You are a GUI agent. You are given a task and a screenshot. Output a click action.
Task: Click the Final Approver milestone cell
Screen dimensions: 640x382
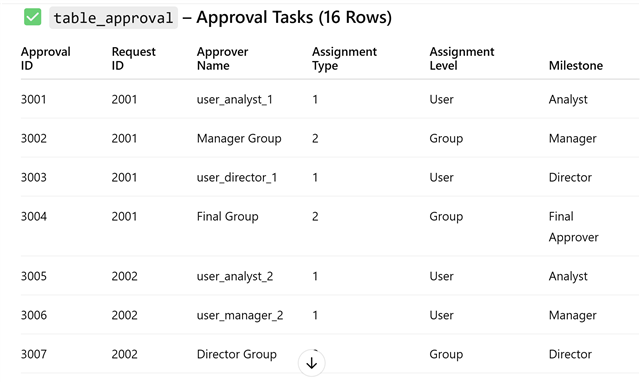click(x=573, y=227)
